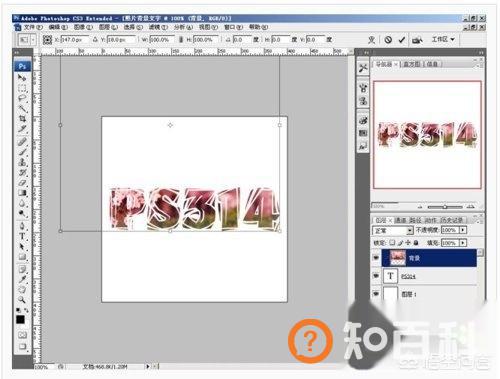Open the fill slider arrow
This screenshot has width=500, height=379.
click(463, 243)
